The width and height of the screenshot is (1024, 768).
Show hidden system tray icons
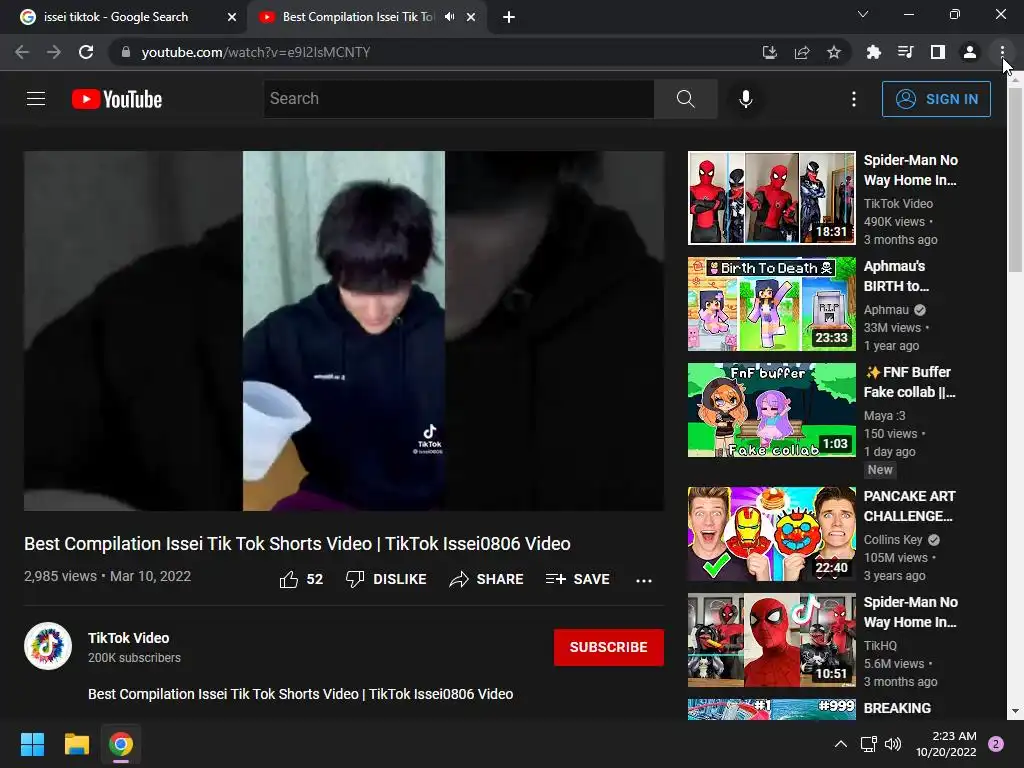[x=840, y=744]
